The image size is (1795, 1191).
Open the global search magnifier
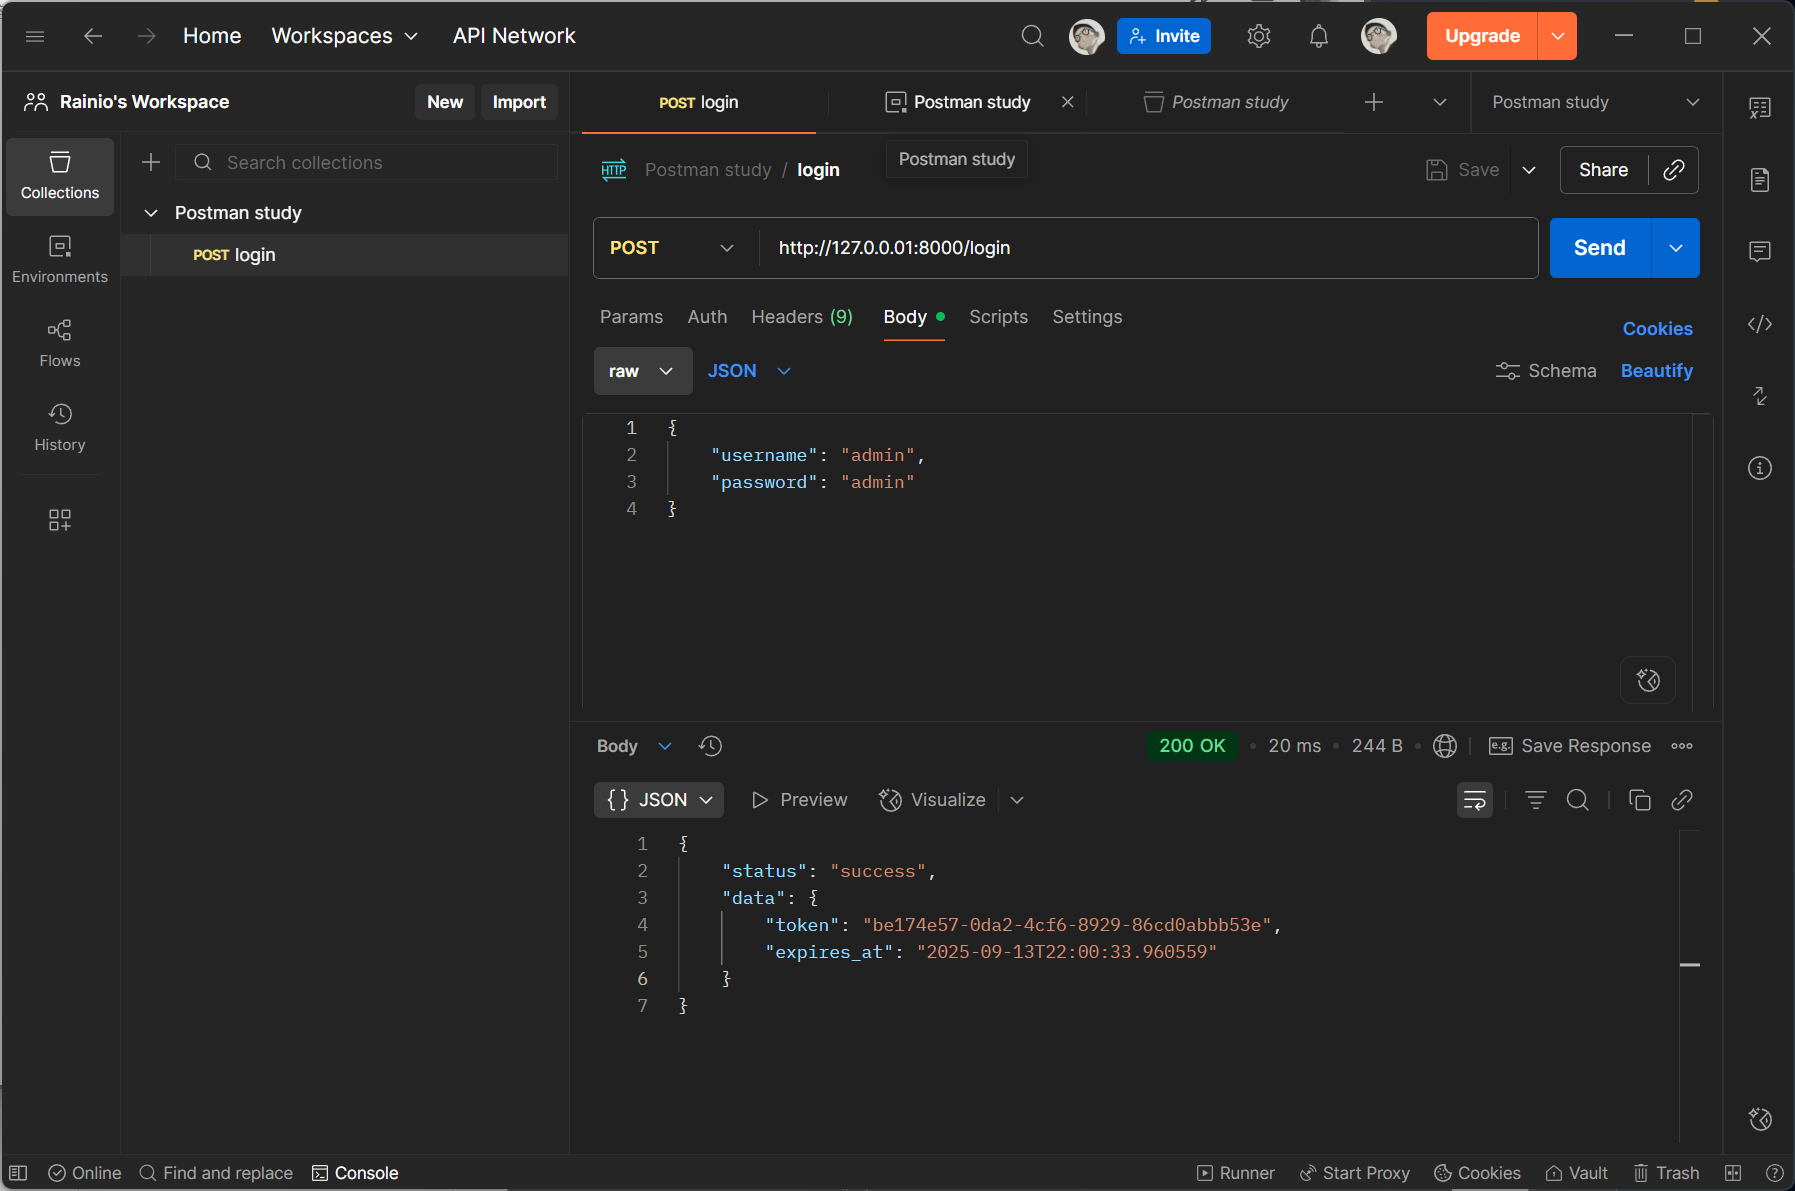pyautogui.click(x=1032, y=36)
